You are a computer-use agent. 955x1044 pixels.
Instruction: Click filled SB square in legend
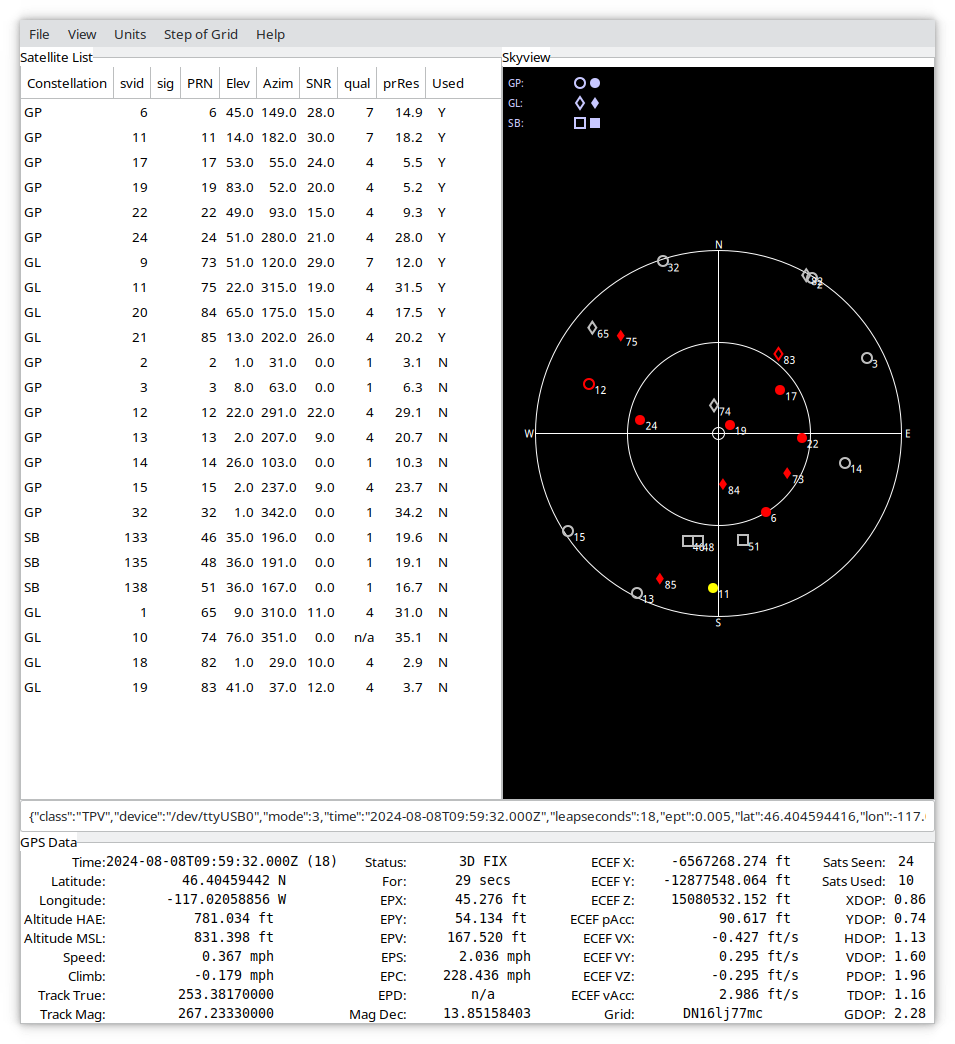point(595,123)
